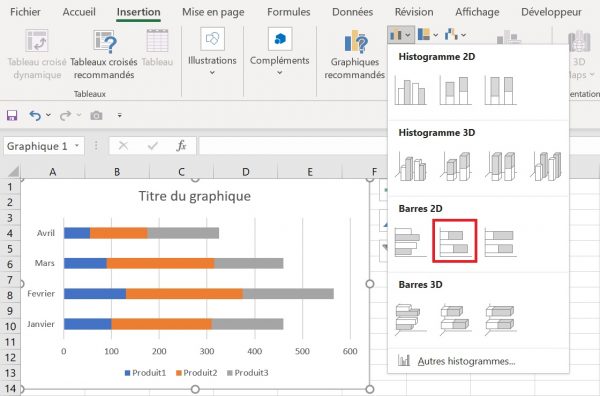
Task: Click the orange Produit2 legend swatch
Action: [x=178, y=373]
